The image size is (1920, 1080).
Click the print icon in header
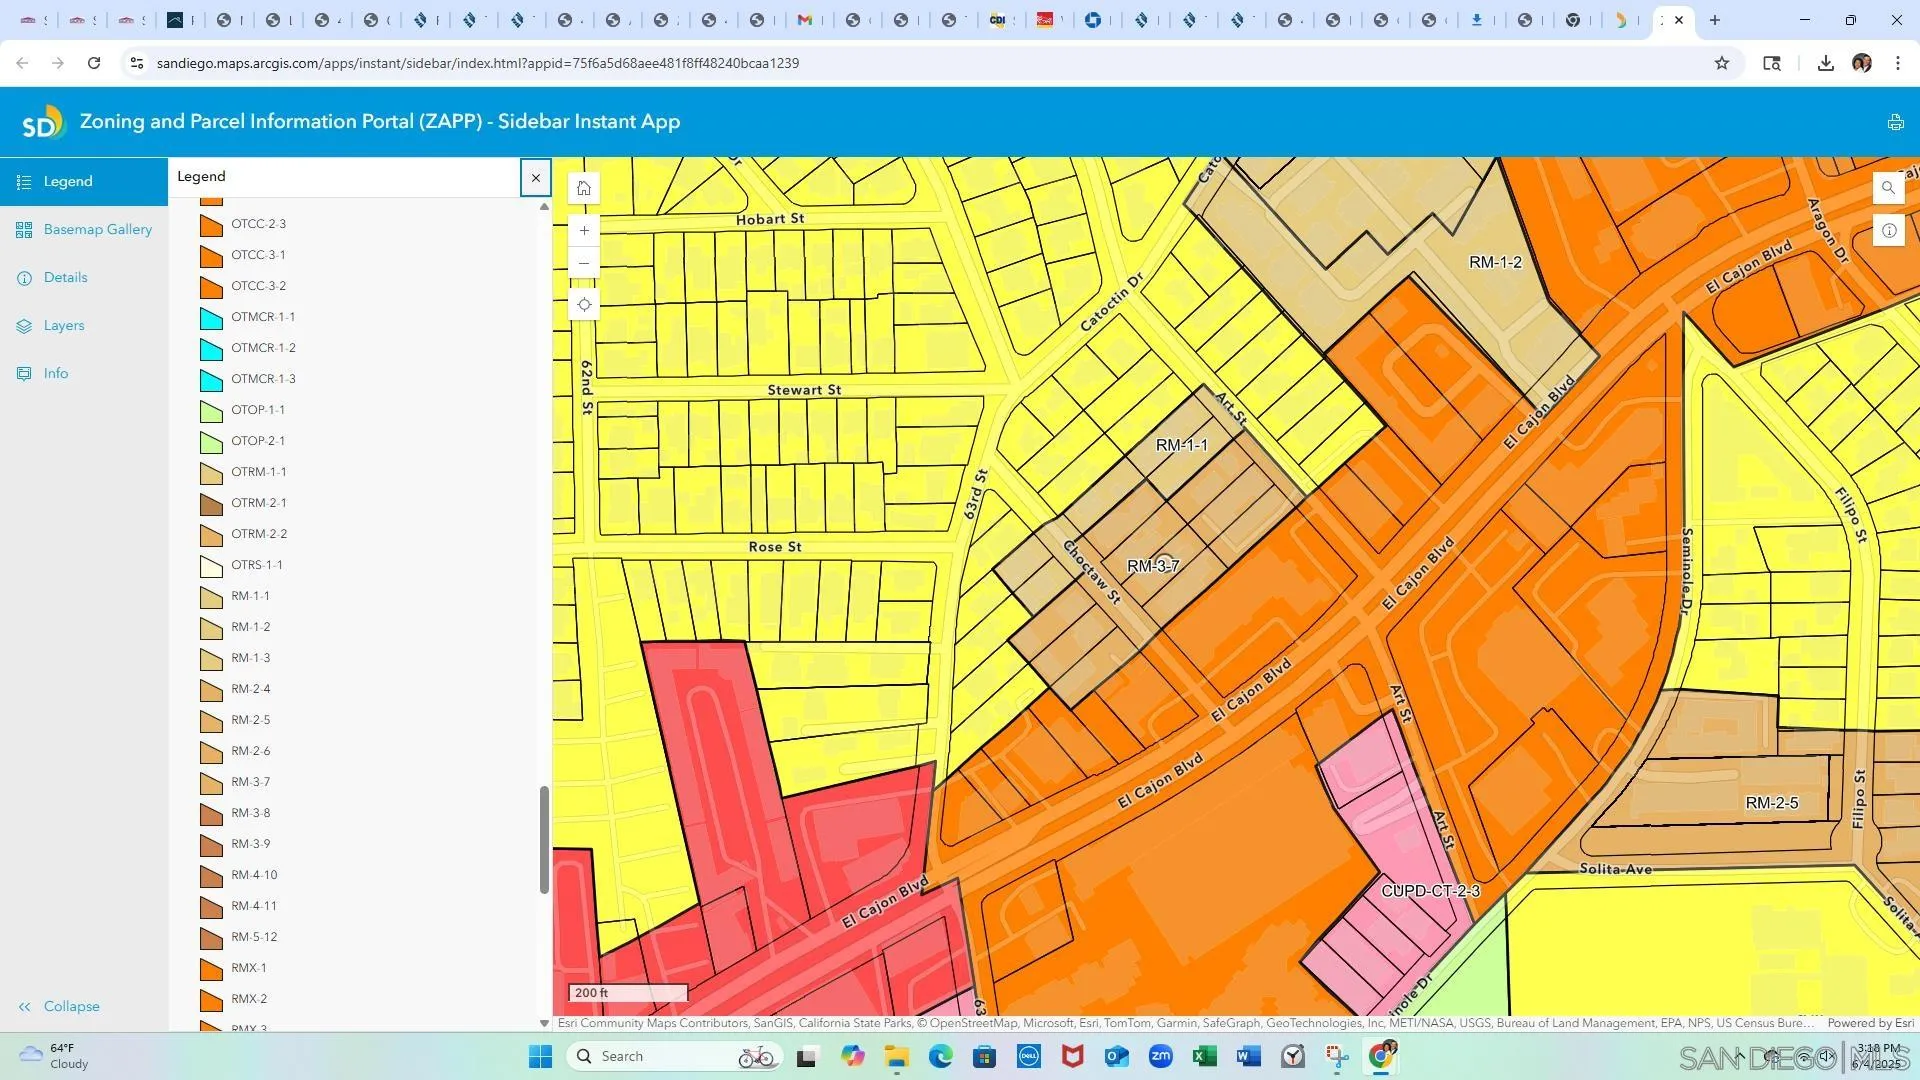coord(1895,123)
